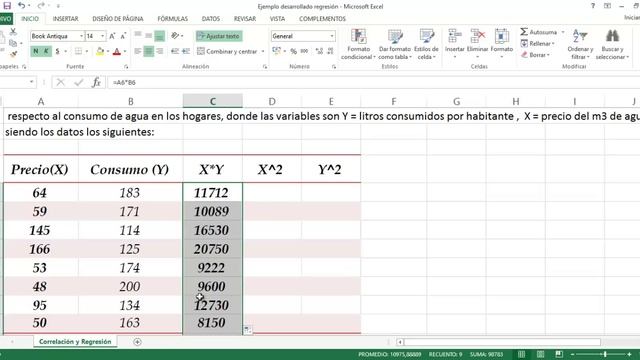The image size is (640, 360).
Task: Open Estilos de celda gallery
Action: coord(426,44)
